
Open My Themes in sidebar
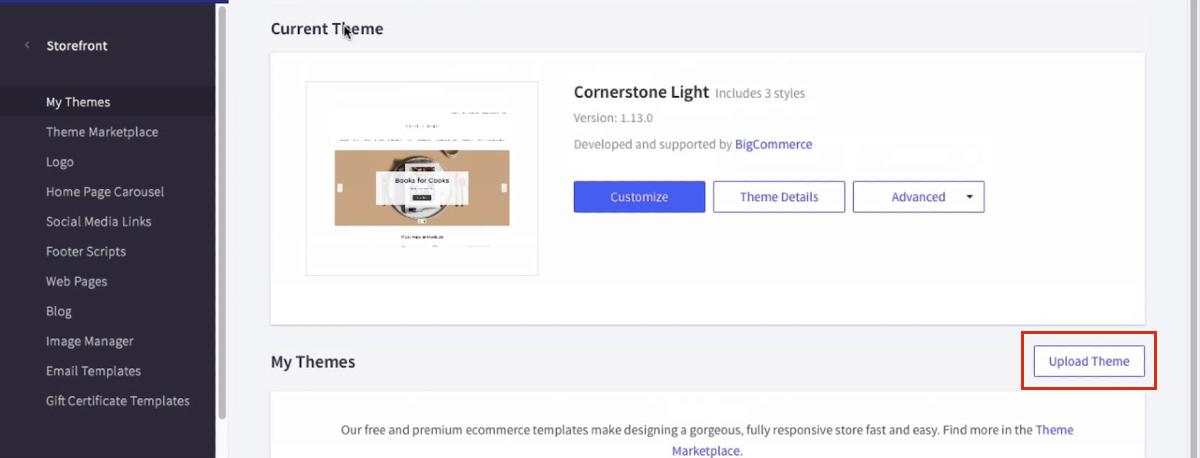78,102
